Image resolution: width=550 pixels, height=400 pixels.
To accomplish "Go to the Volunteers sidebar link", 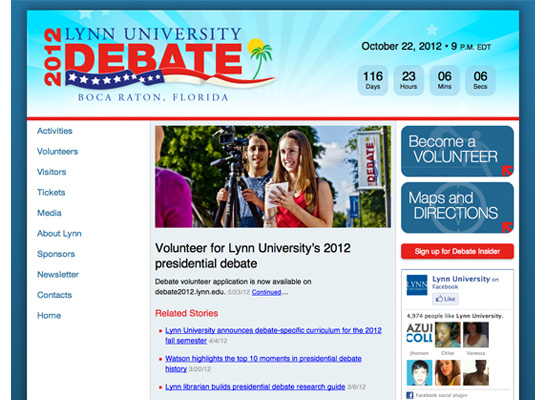I will click(58, 152).
